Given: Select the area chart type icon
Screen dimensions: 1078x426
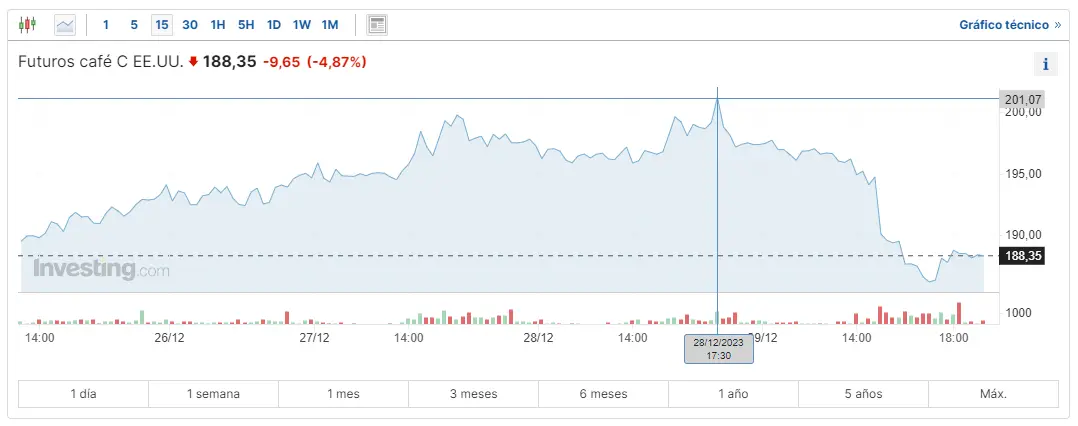Looking at the screenshot, I should 65,24.
